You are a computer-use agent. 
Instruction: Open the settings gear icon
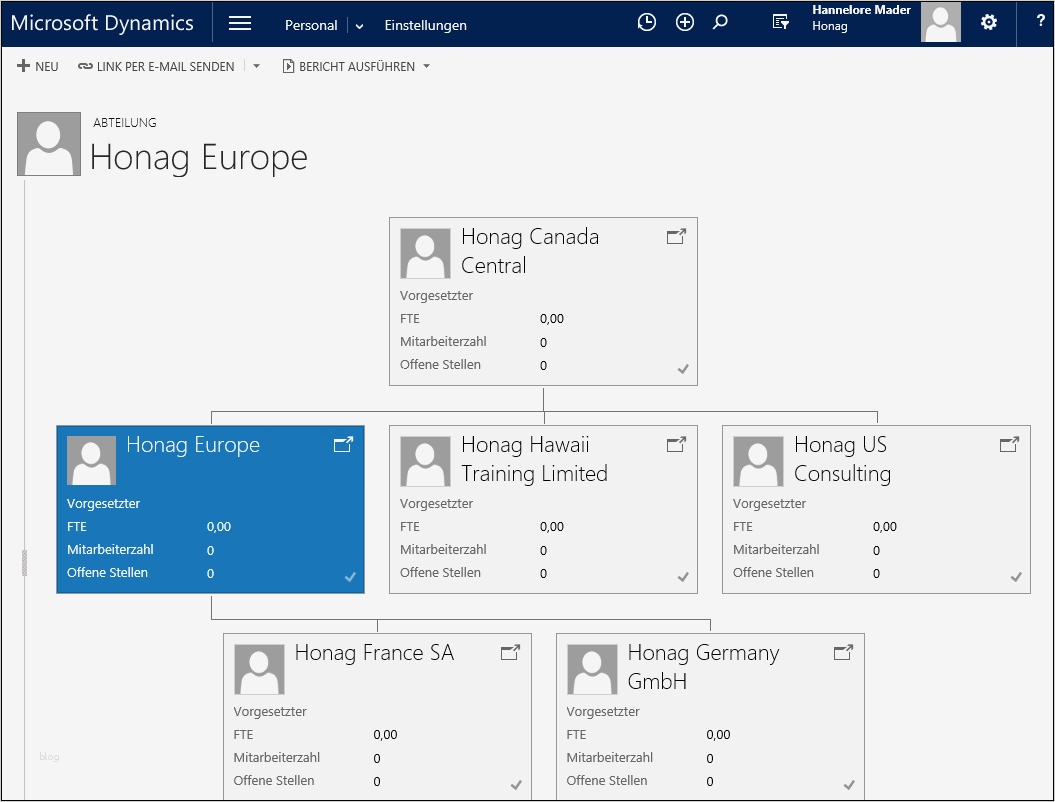989,23
